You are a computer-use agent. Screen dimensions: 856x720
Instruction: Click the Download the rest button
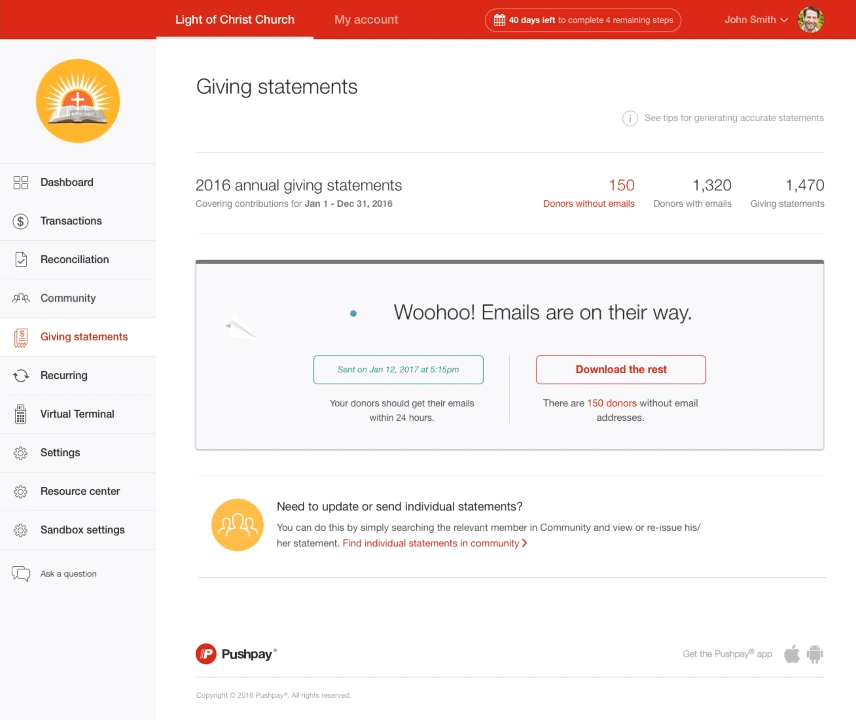[x=621, y=370]
